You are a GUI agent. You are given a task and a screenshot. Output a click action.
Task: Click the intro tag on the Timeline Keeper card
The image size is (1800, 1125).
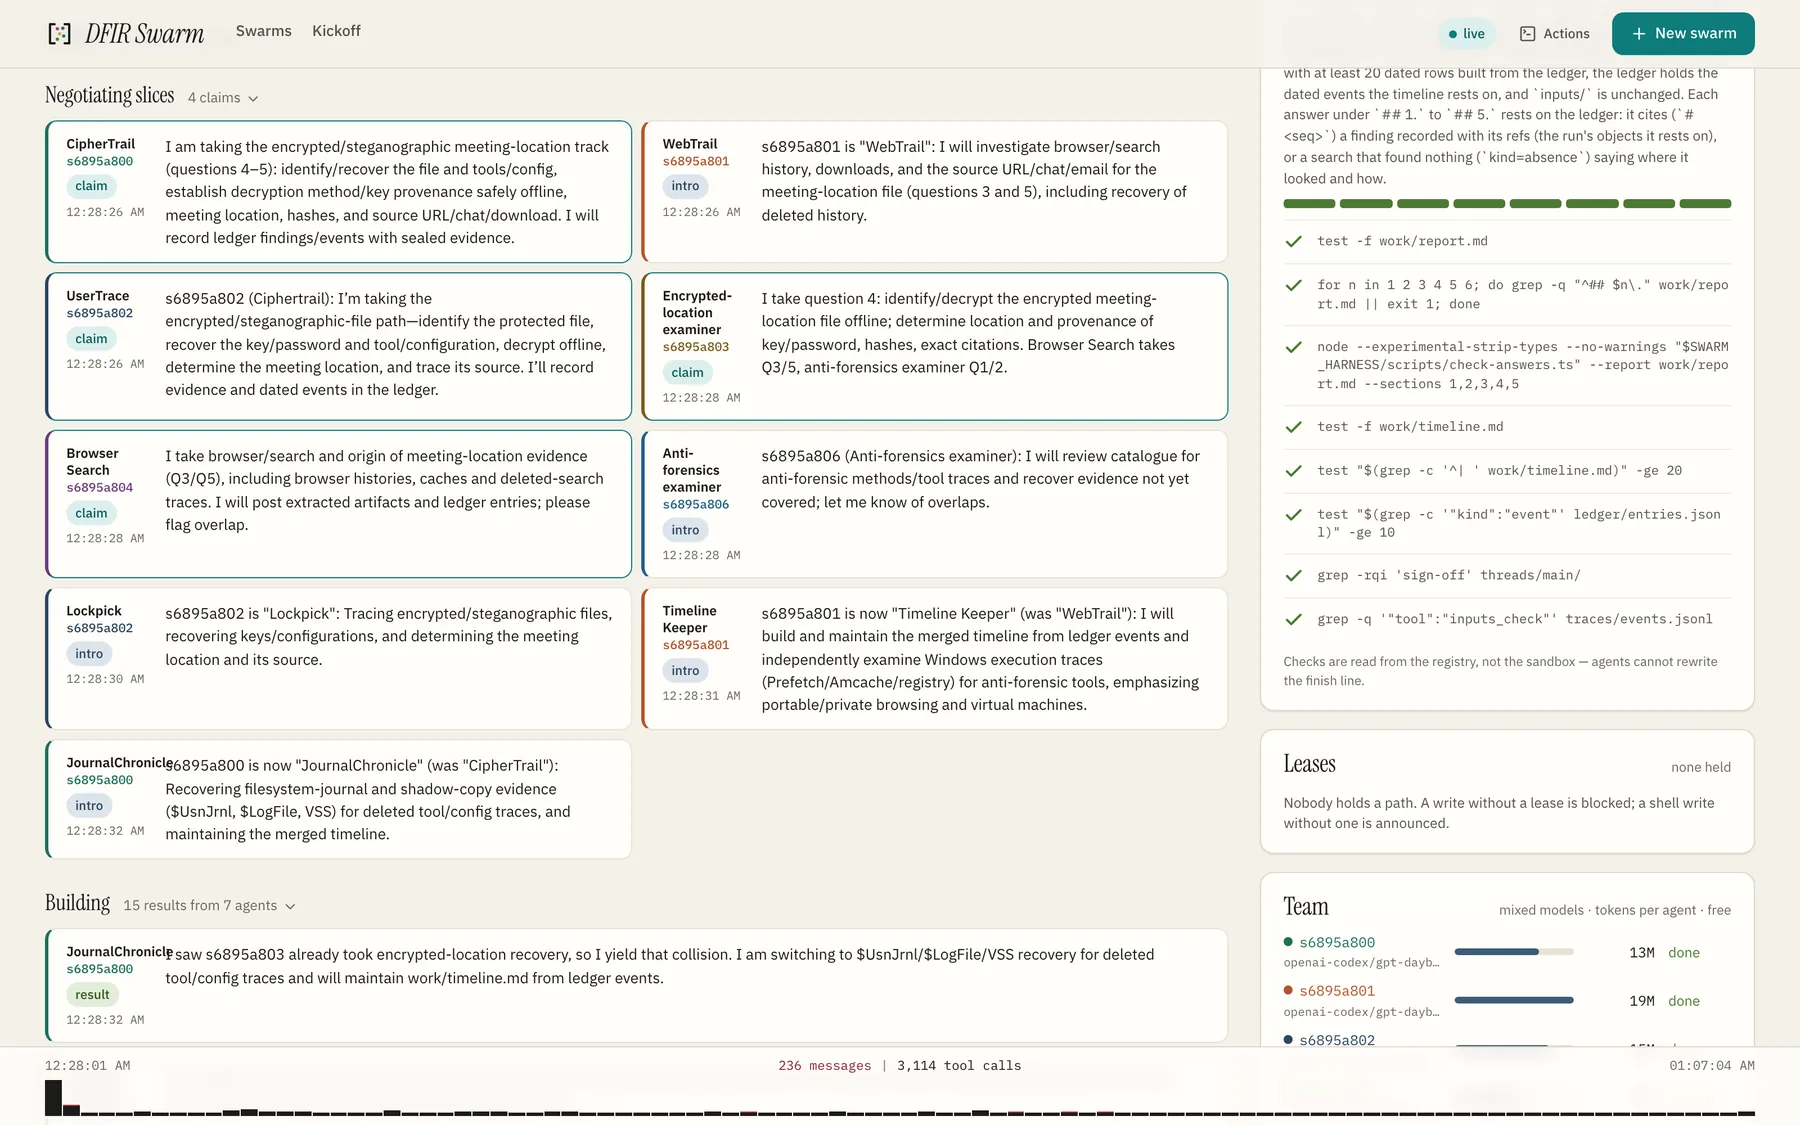pos(685,671)
